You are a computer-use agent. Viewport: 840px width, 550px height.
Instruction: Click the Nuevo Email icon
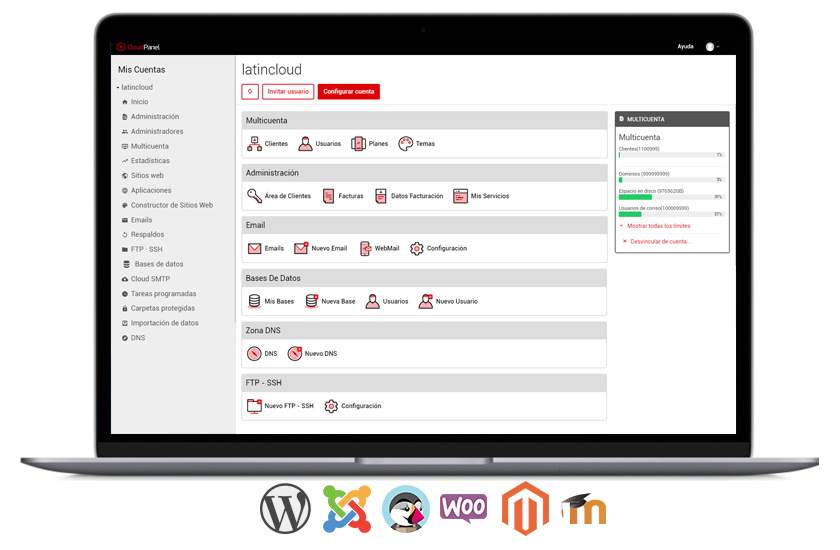(301, 248)
